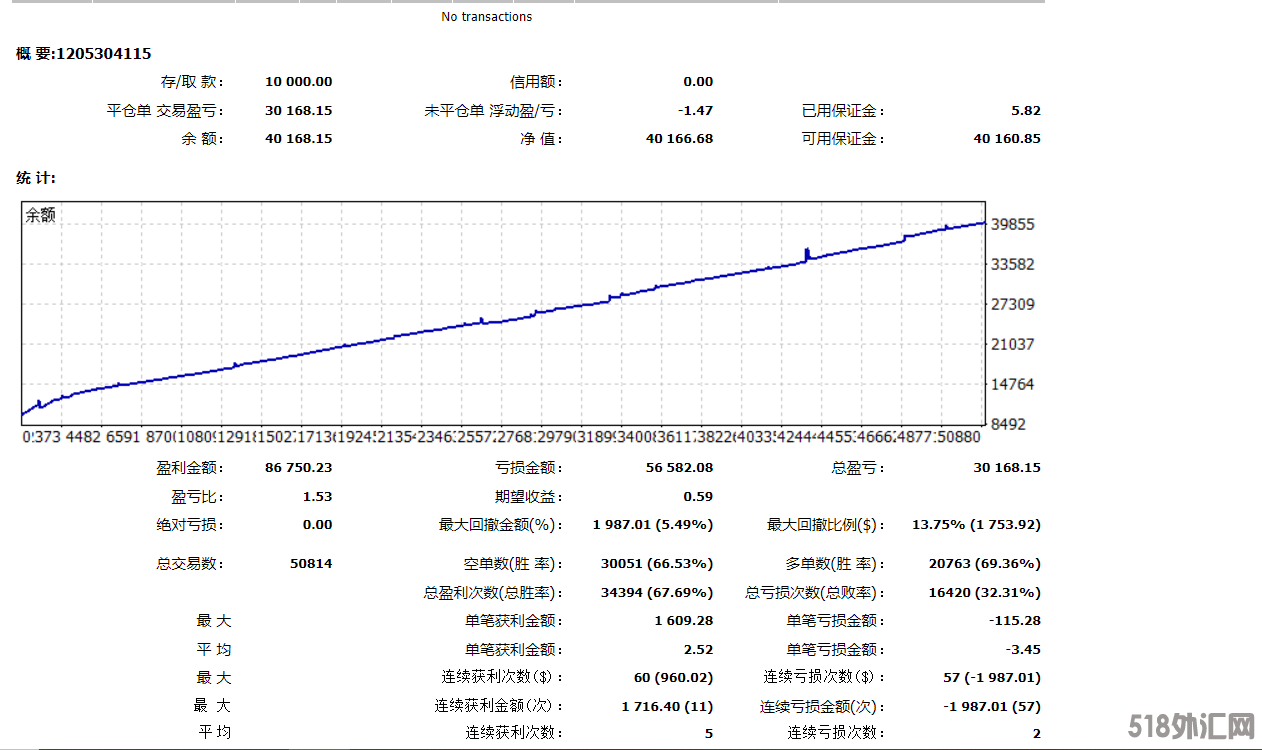Click the largest profit trade 1 609.28
The height and width of the screenshot is (750, 1262).
click(x=684, y=621)
